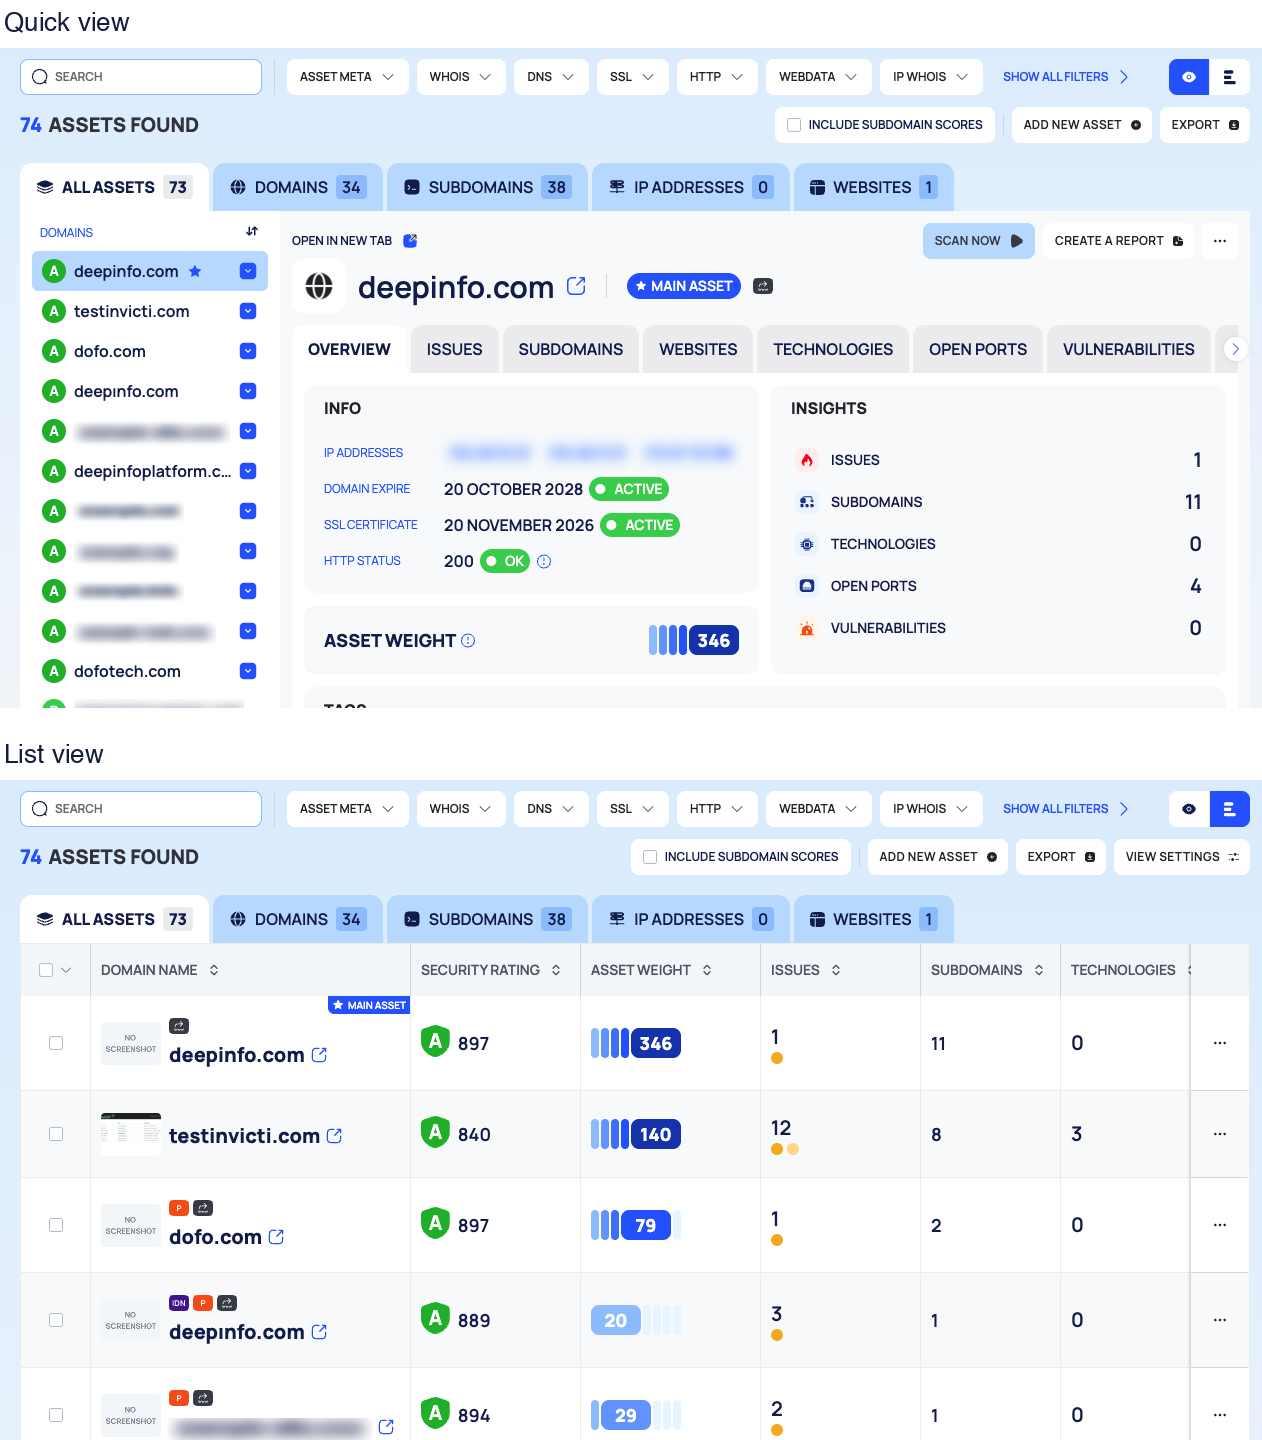Select checkbox for row with security rating 894
The height and width of the screenshot is (1440, 1262).
pos(56,1415)
